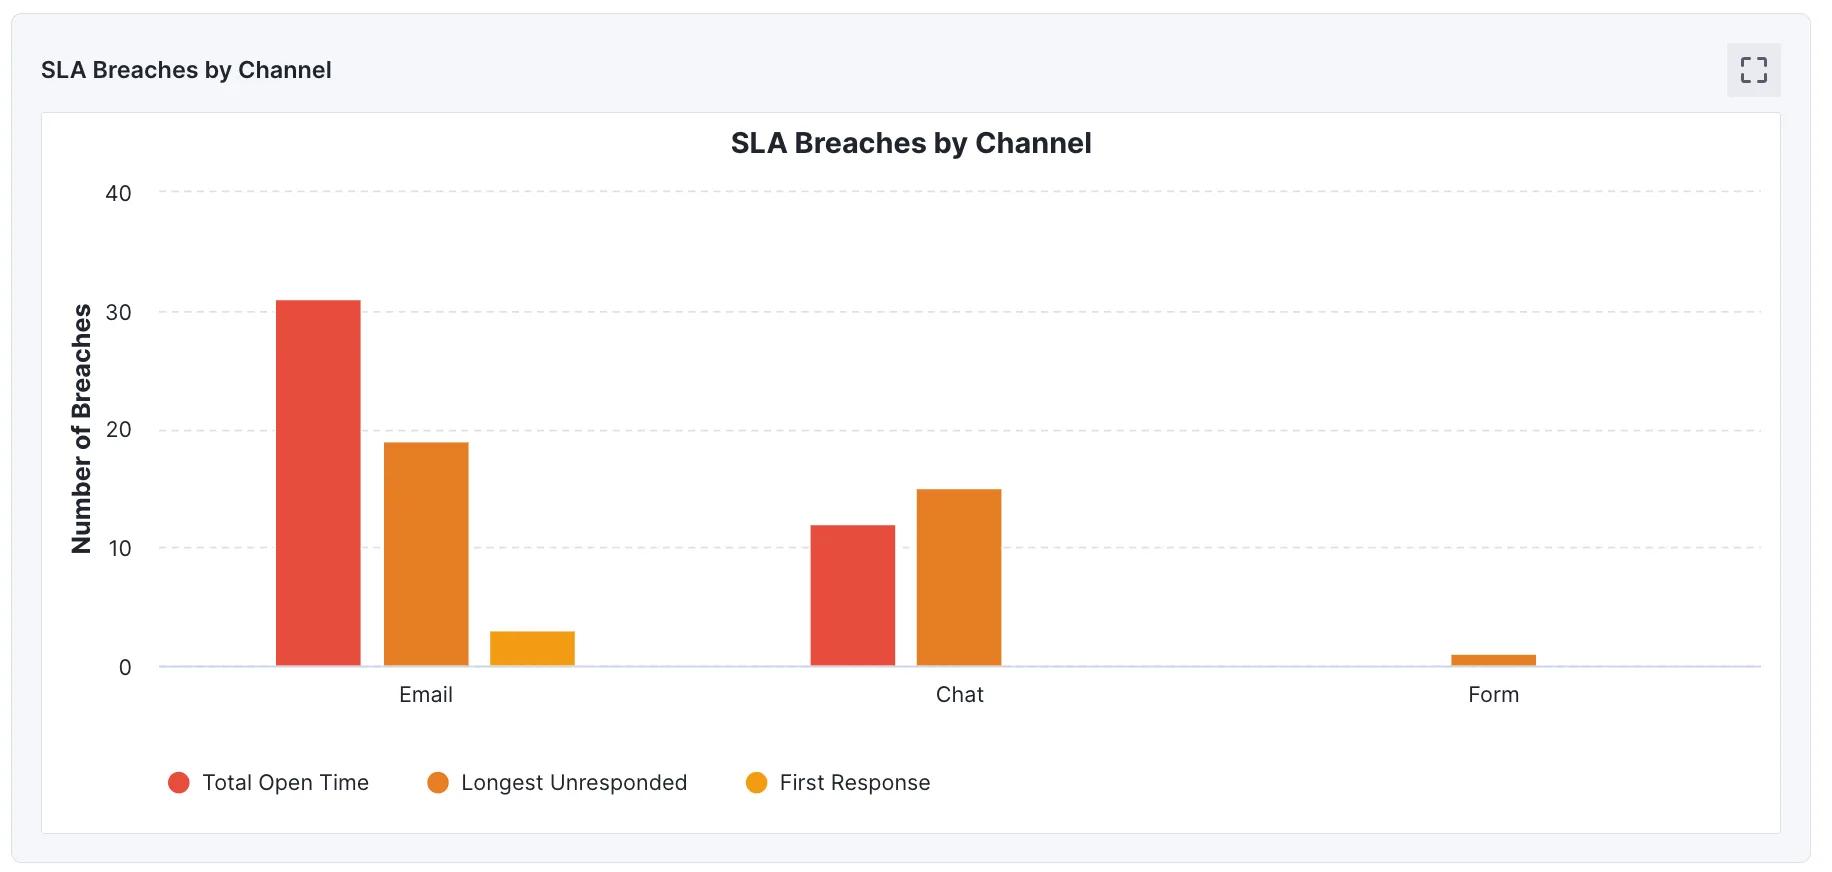Toggle First Response legend series
This screenshot has width=1832, height=872.
click(838, 783)
